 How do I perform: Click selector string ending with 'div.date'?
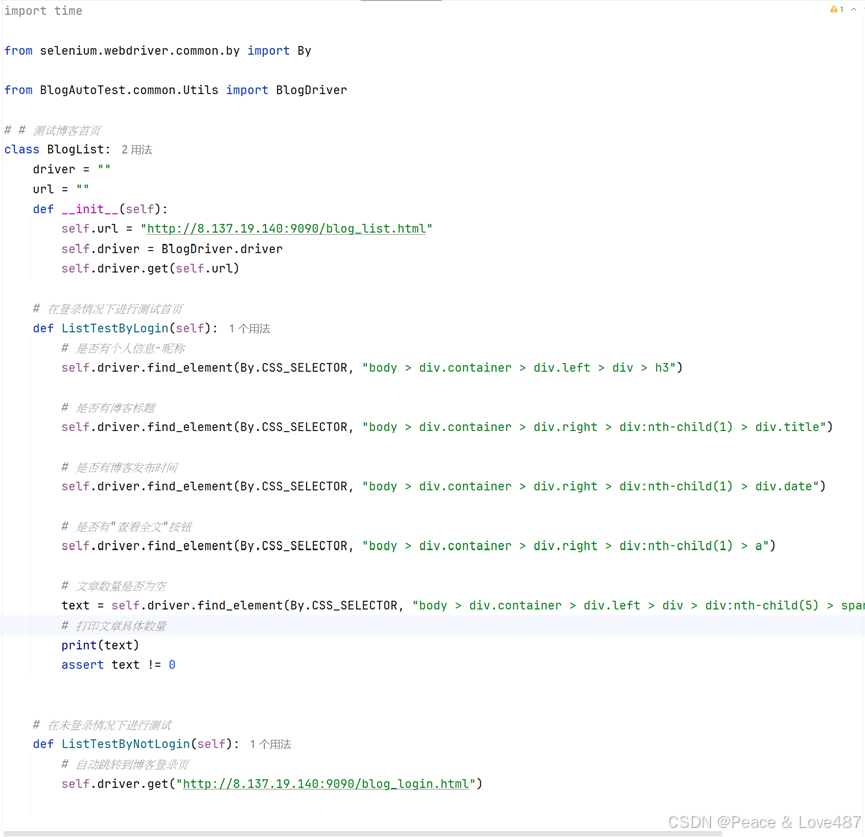tap(590, 487)
